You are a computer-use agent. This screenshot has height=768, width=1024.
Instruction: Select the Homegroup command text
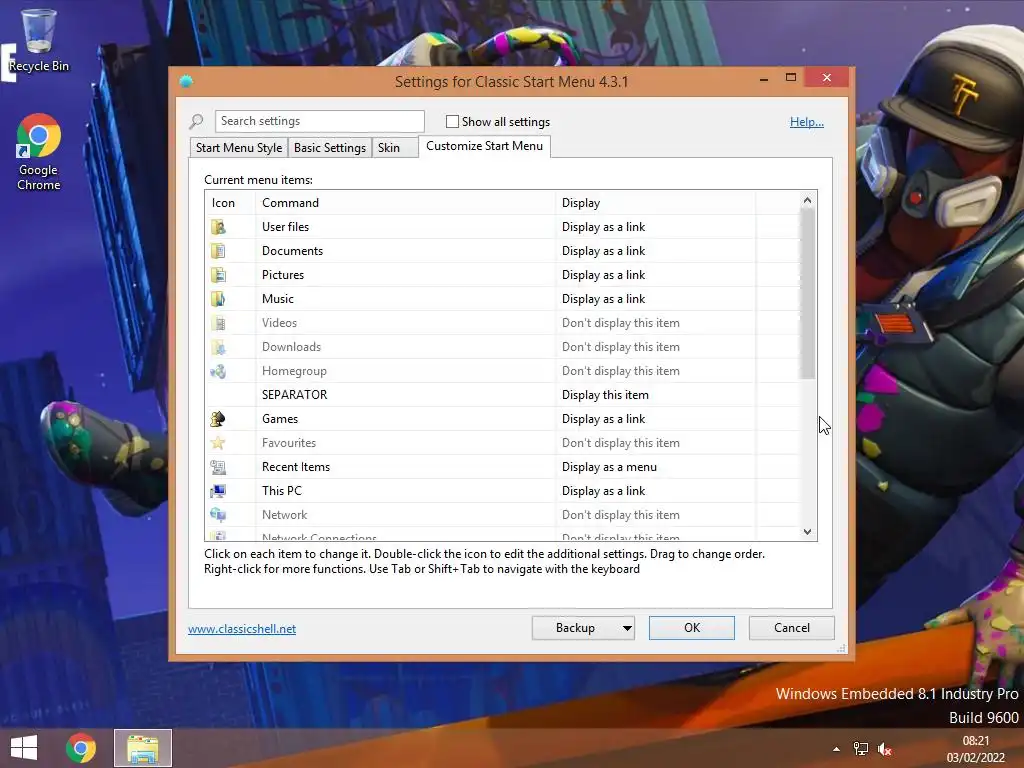tap(294, 371)
